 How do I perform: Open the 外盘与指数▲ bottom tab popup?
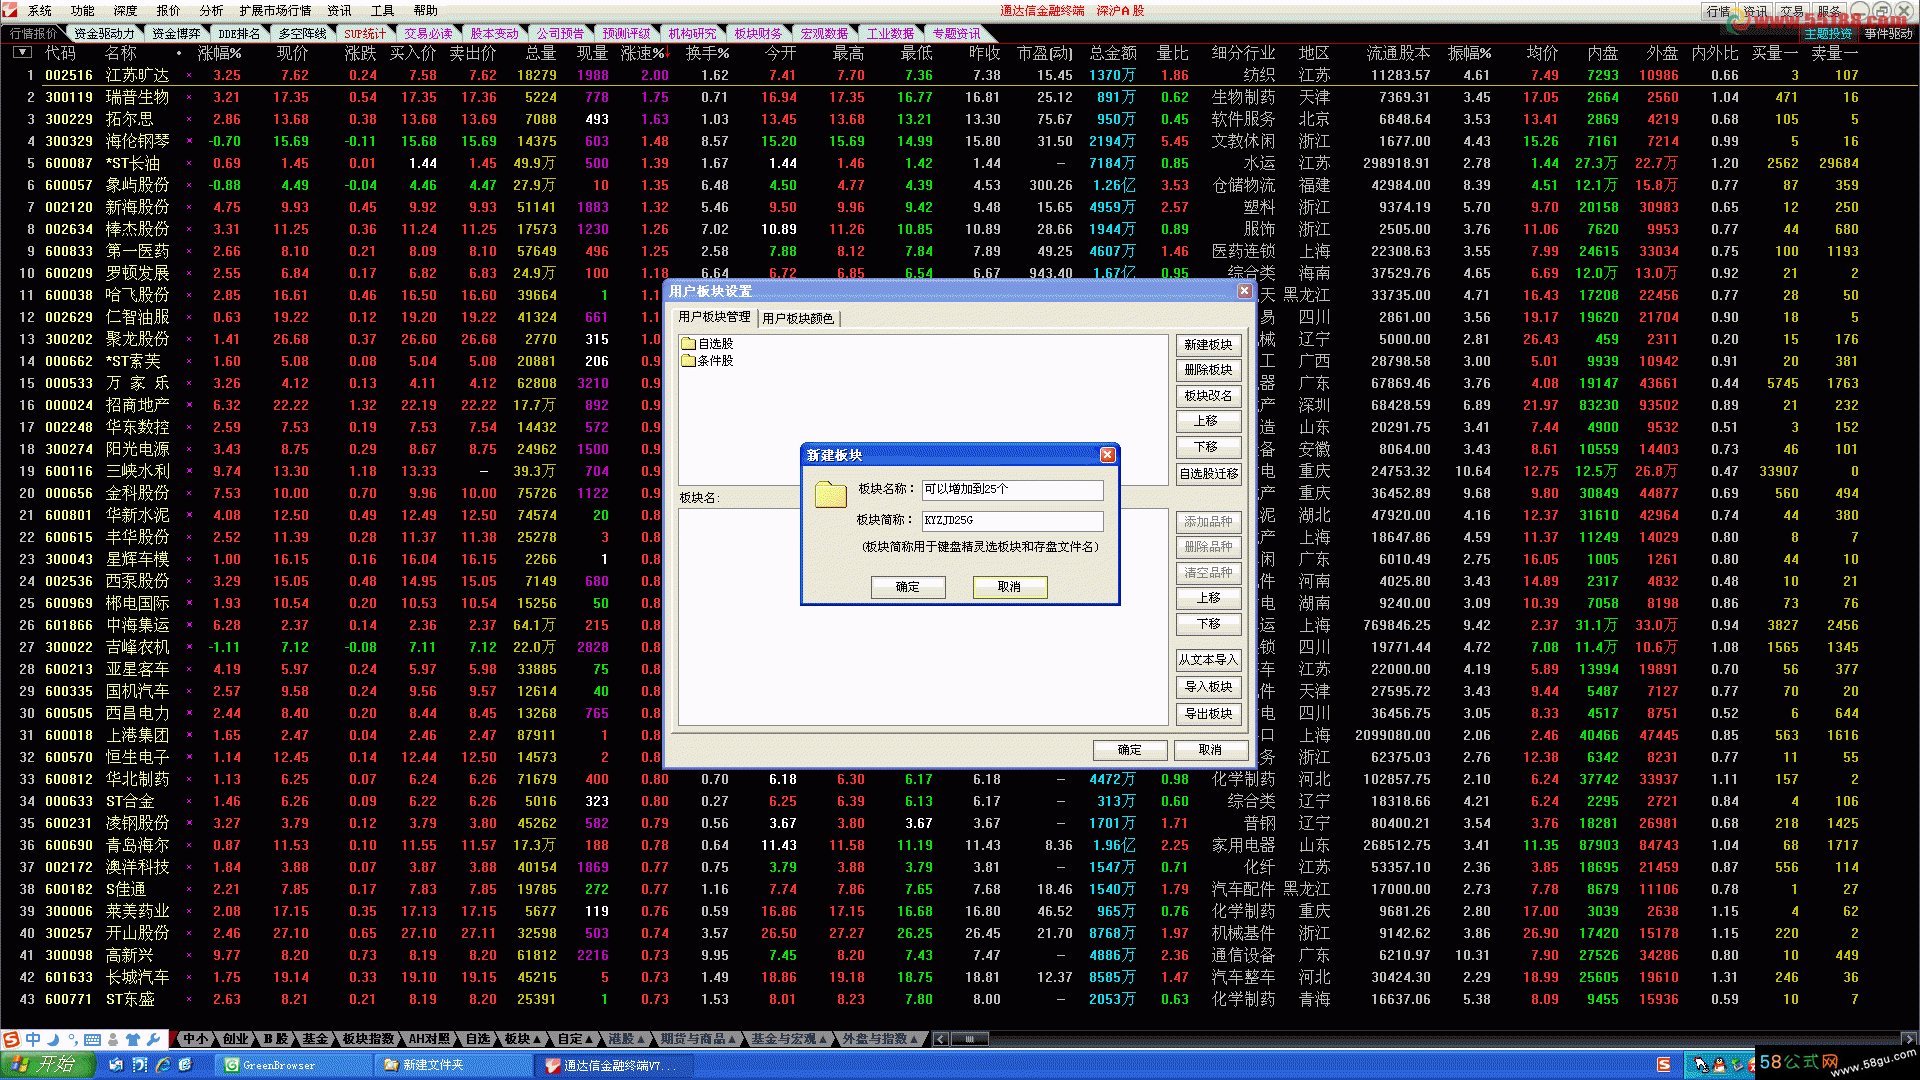coord(881,1039)
